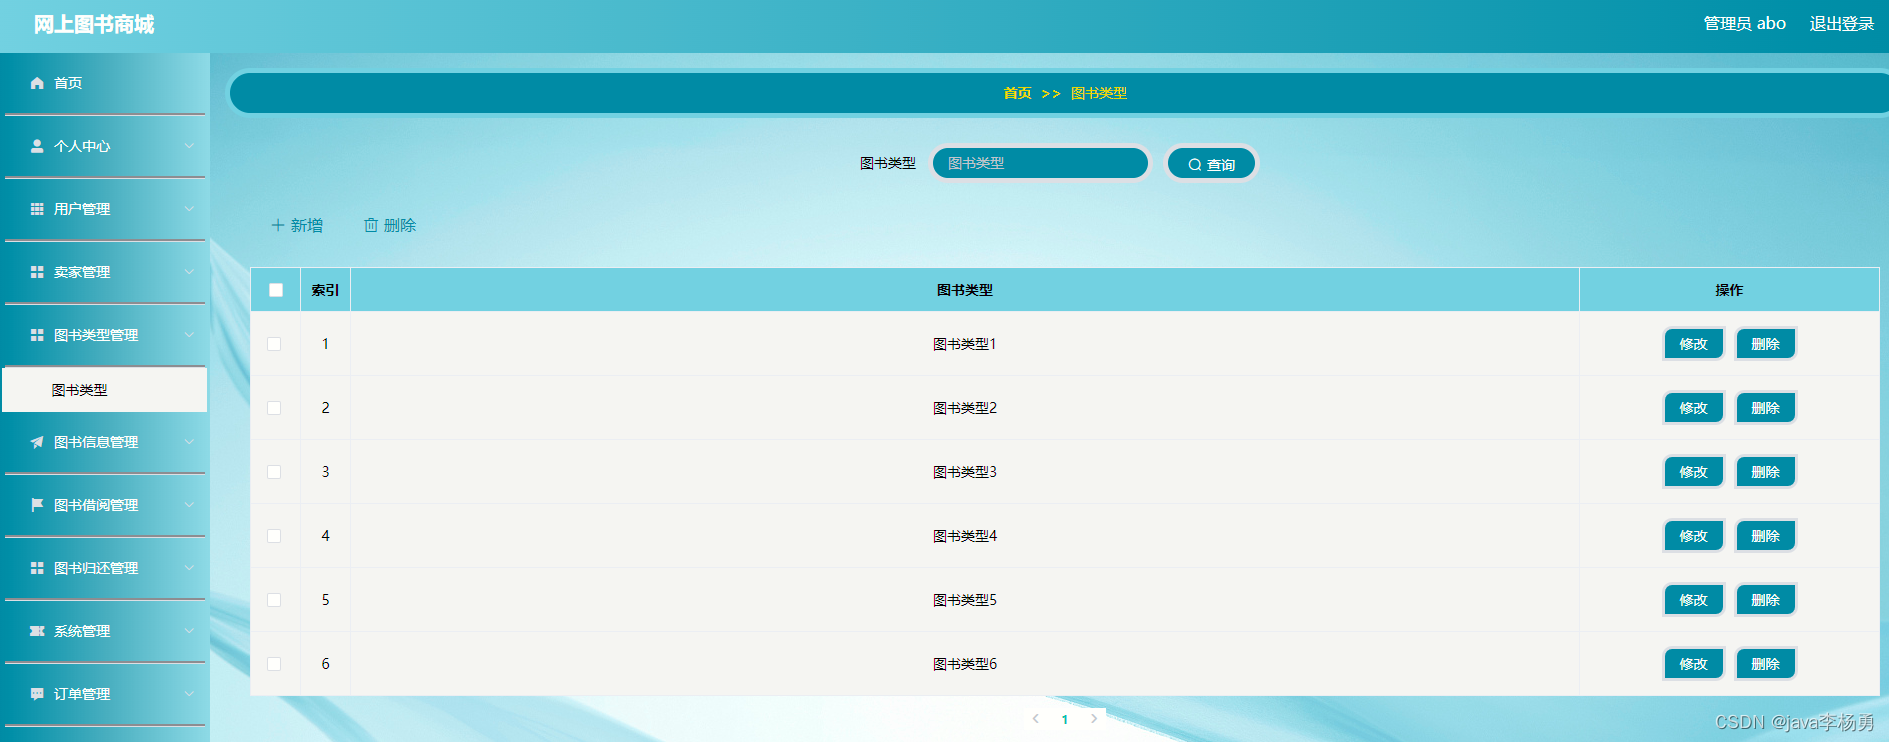Expand the 图书归还管理 menu chevron
The width and height of the screenshot is (1889, 742).
point(189,568)
